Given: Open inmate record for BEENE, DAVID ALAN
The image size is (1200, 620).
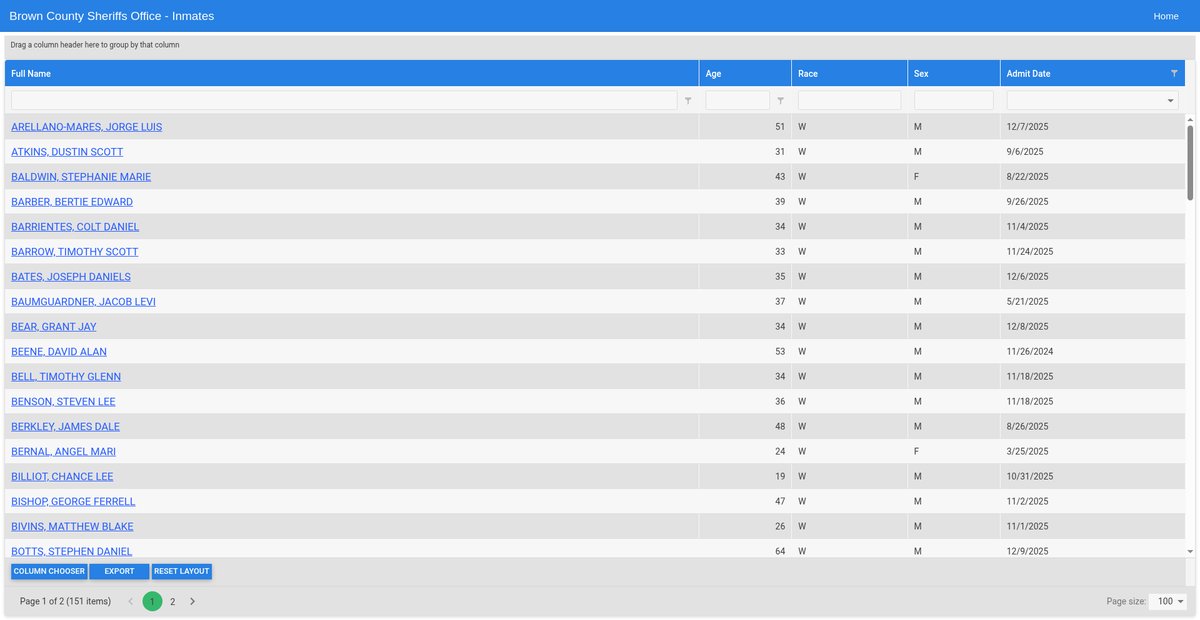Looking at the screenshot, I should 59,352.
